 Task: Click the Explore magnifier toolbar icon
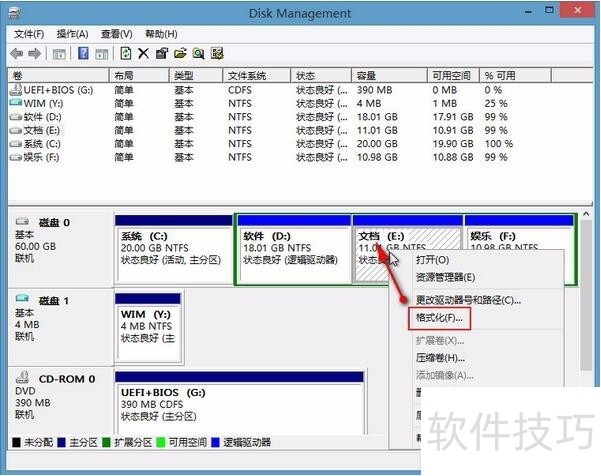point(199,53)
